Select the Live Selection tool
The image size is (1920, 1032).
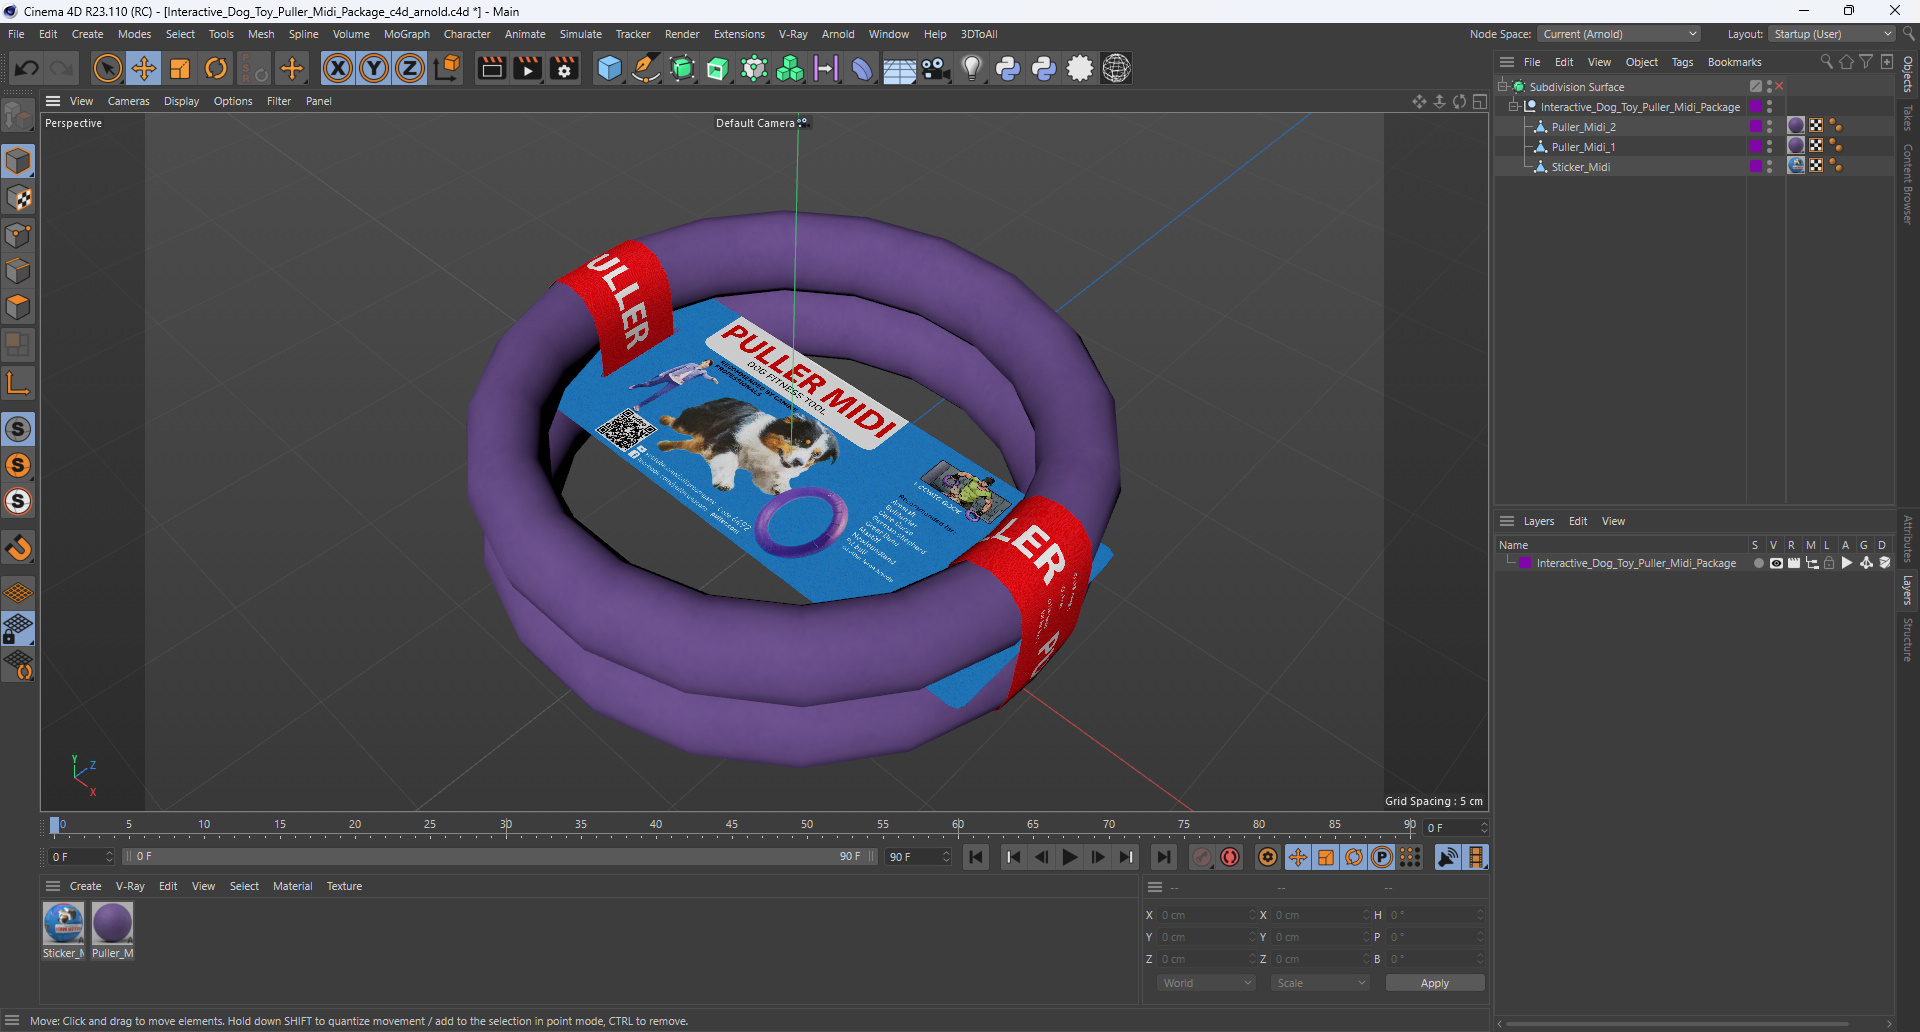coord(107,68)
